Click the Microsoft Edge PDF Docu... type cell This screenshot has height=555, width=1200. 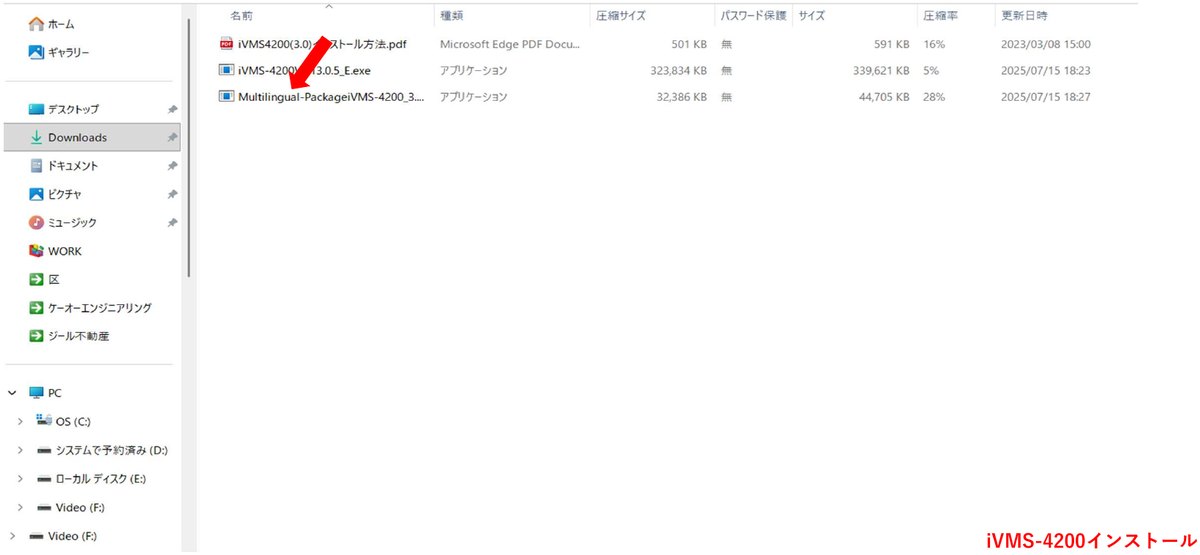[510, 44]
